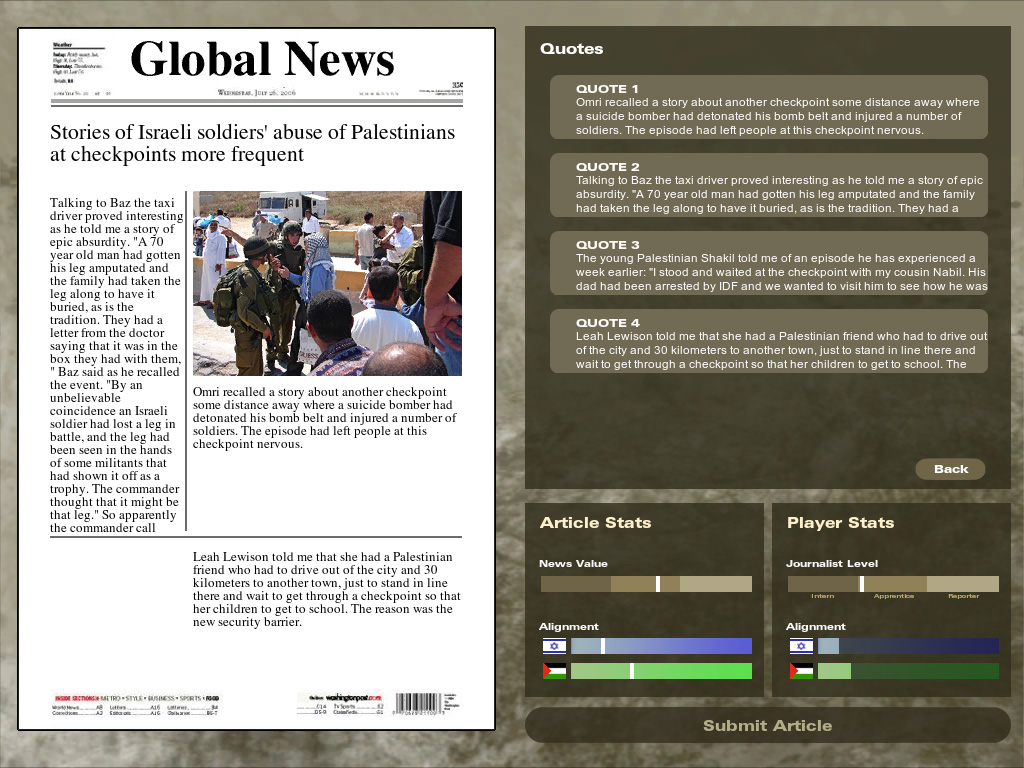Click the Palestinian flag in Article Stats
The width and height of the screenshot is (1024, 768).
pos(554,671)
